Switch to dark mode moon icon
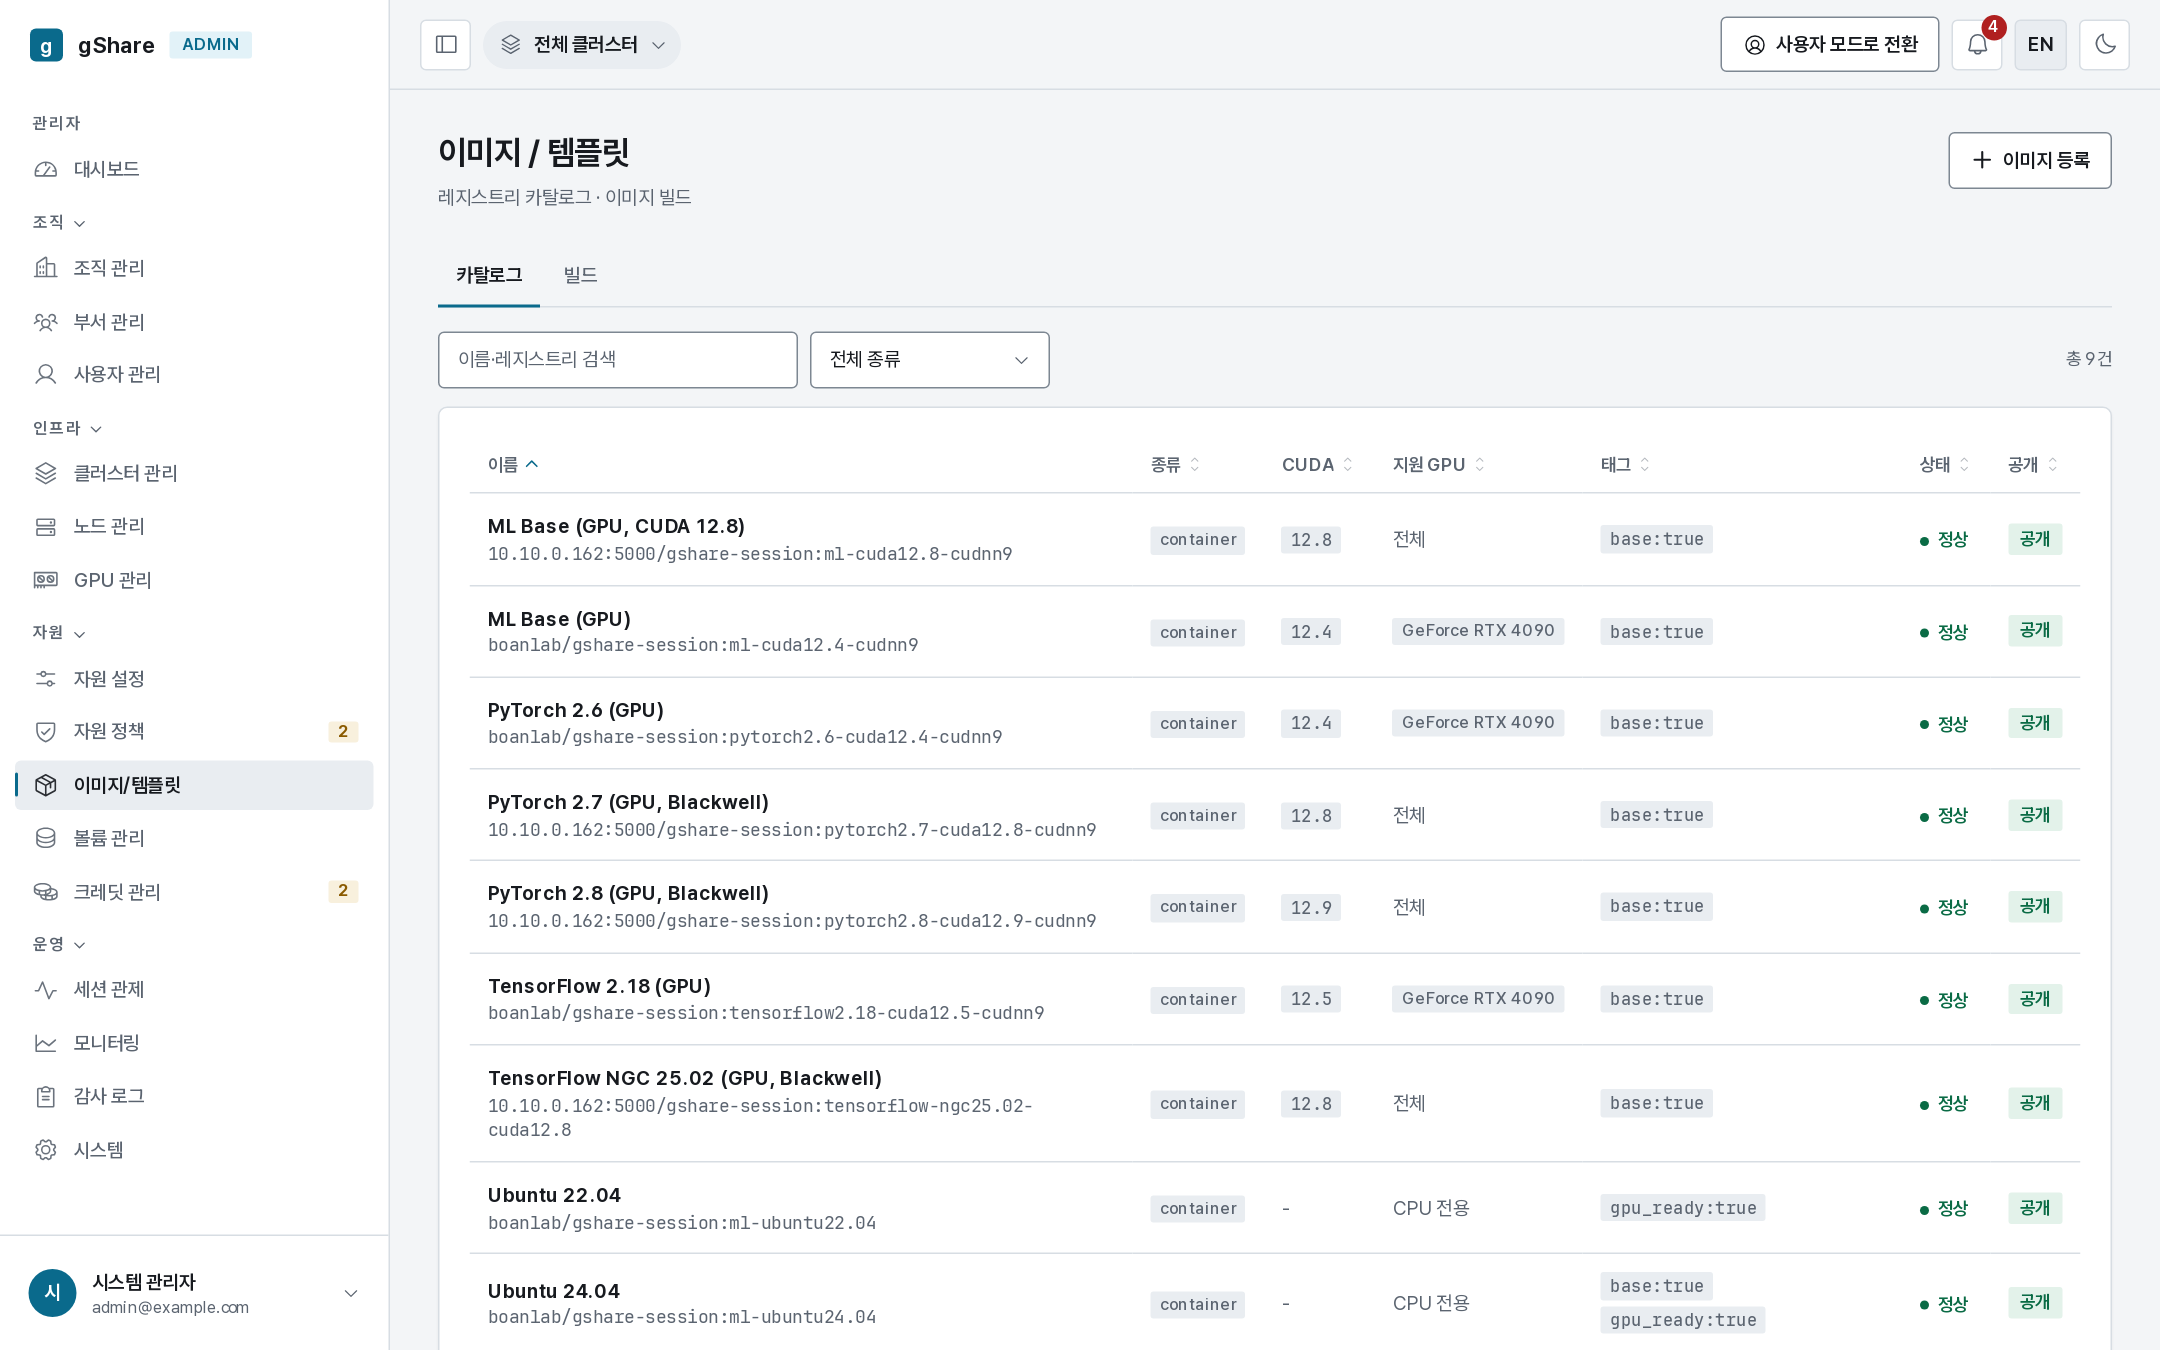 tap(2104, 45)
